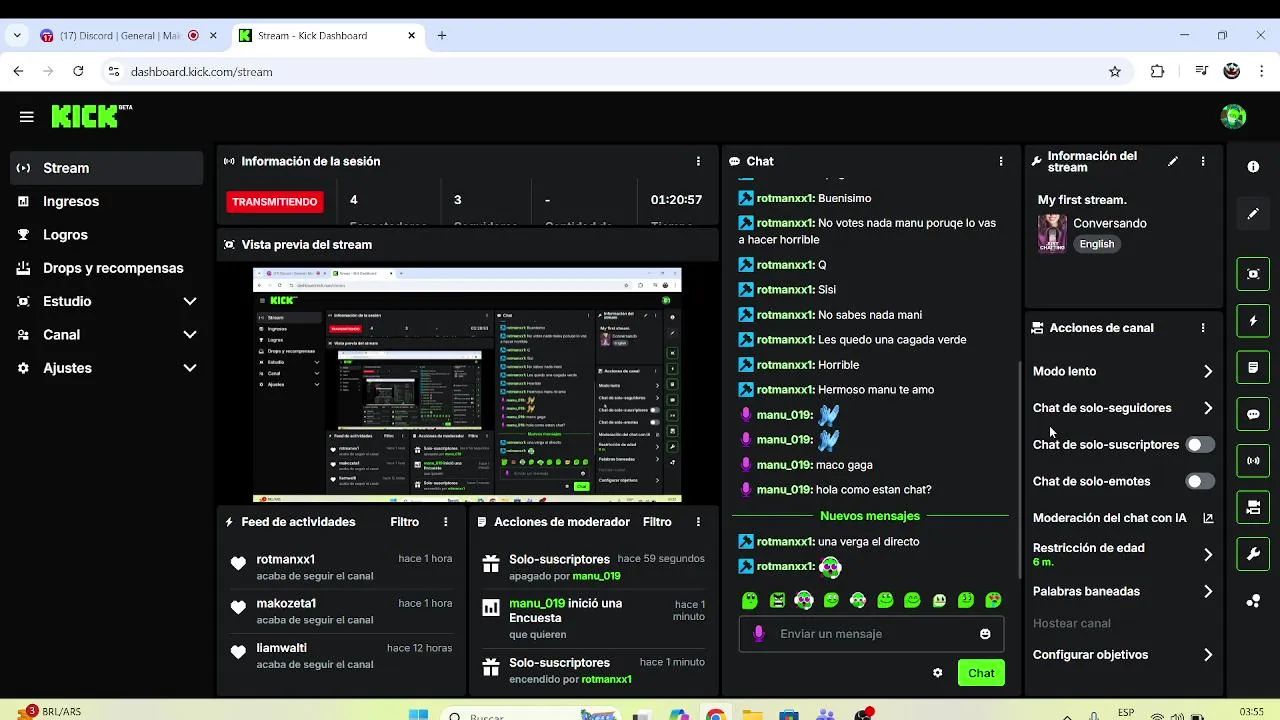Go to Ingresos in the sidebar
The height and width of the screenshot is (720, 1280).
[106, 201]
